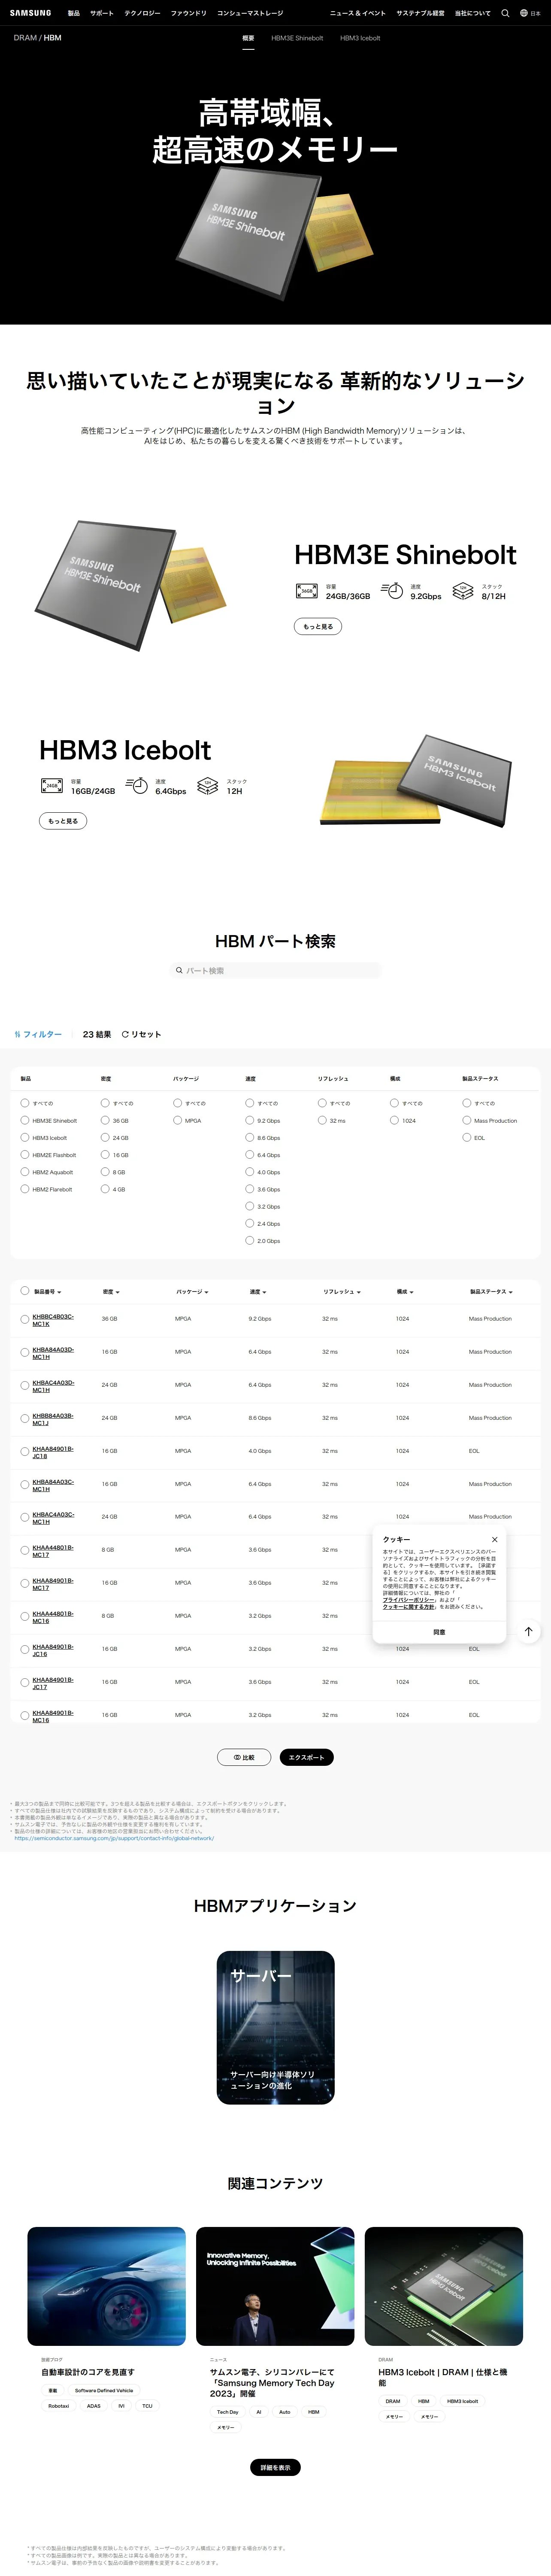
Task: Open the ニュース＆イベント menu
Action: (x=358, y=13)
